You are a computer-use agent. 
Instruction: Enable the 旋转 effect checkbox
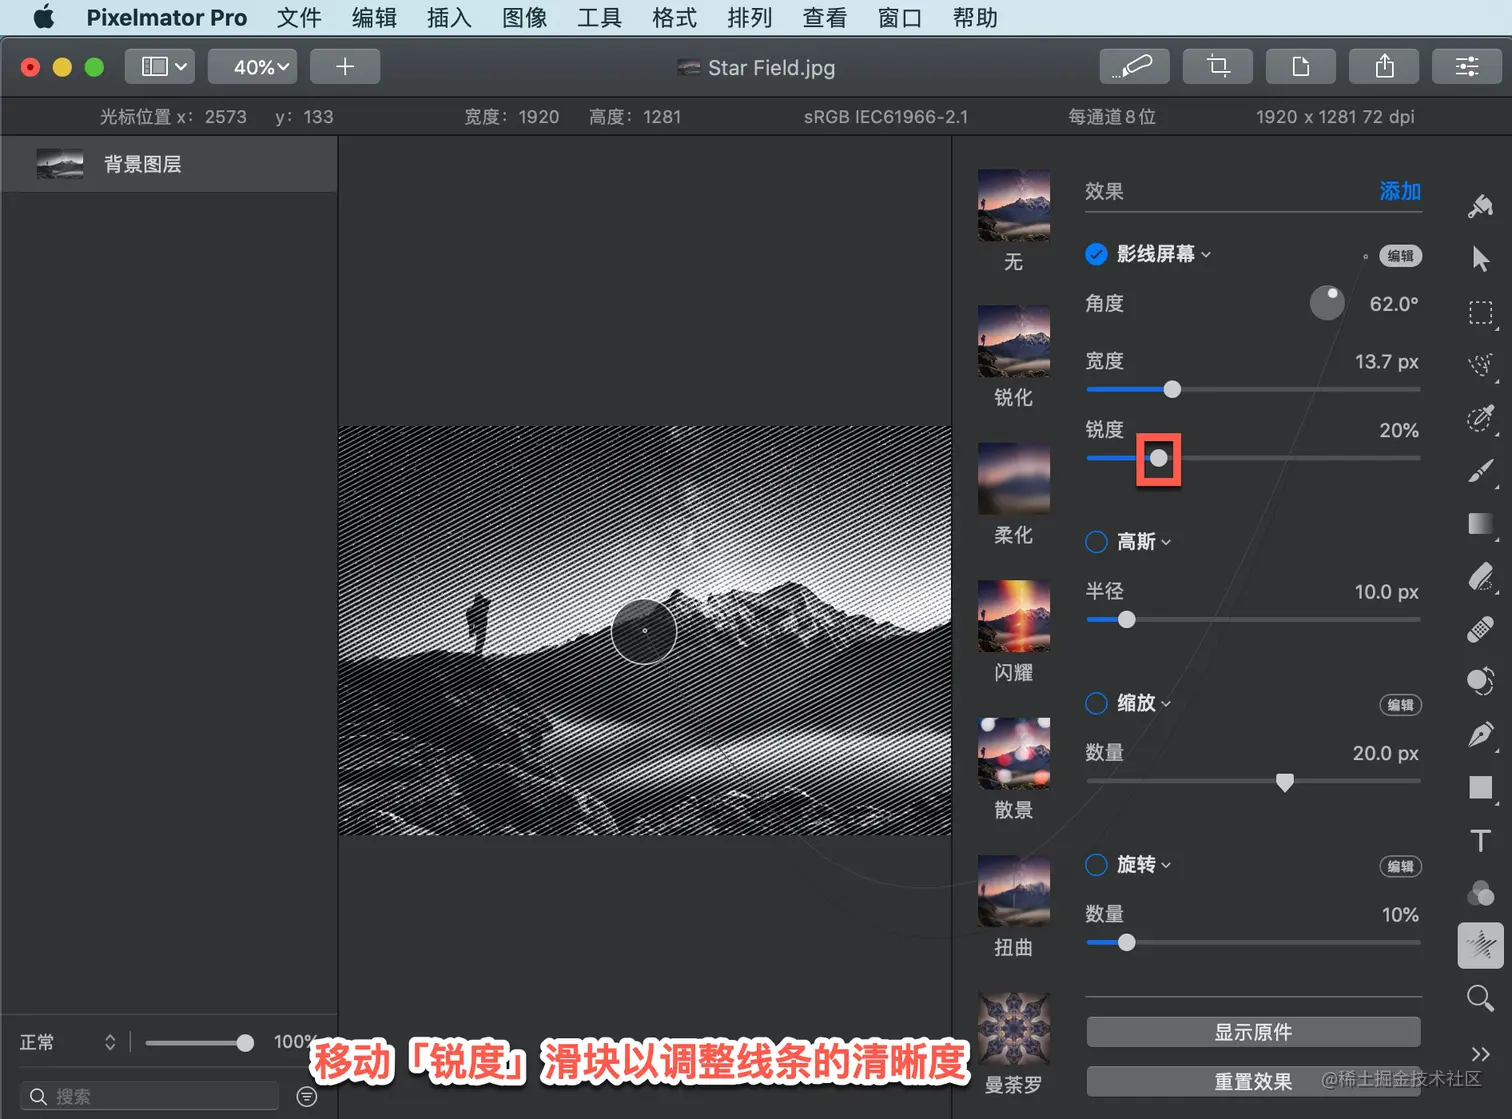(x=1096, y=865)
